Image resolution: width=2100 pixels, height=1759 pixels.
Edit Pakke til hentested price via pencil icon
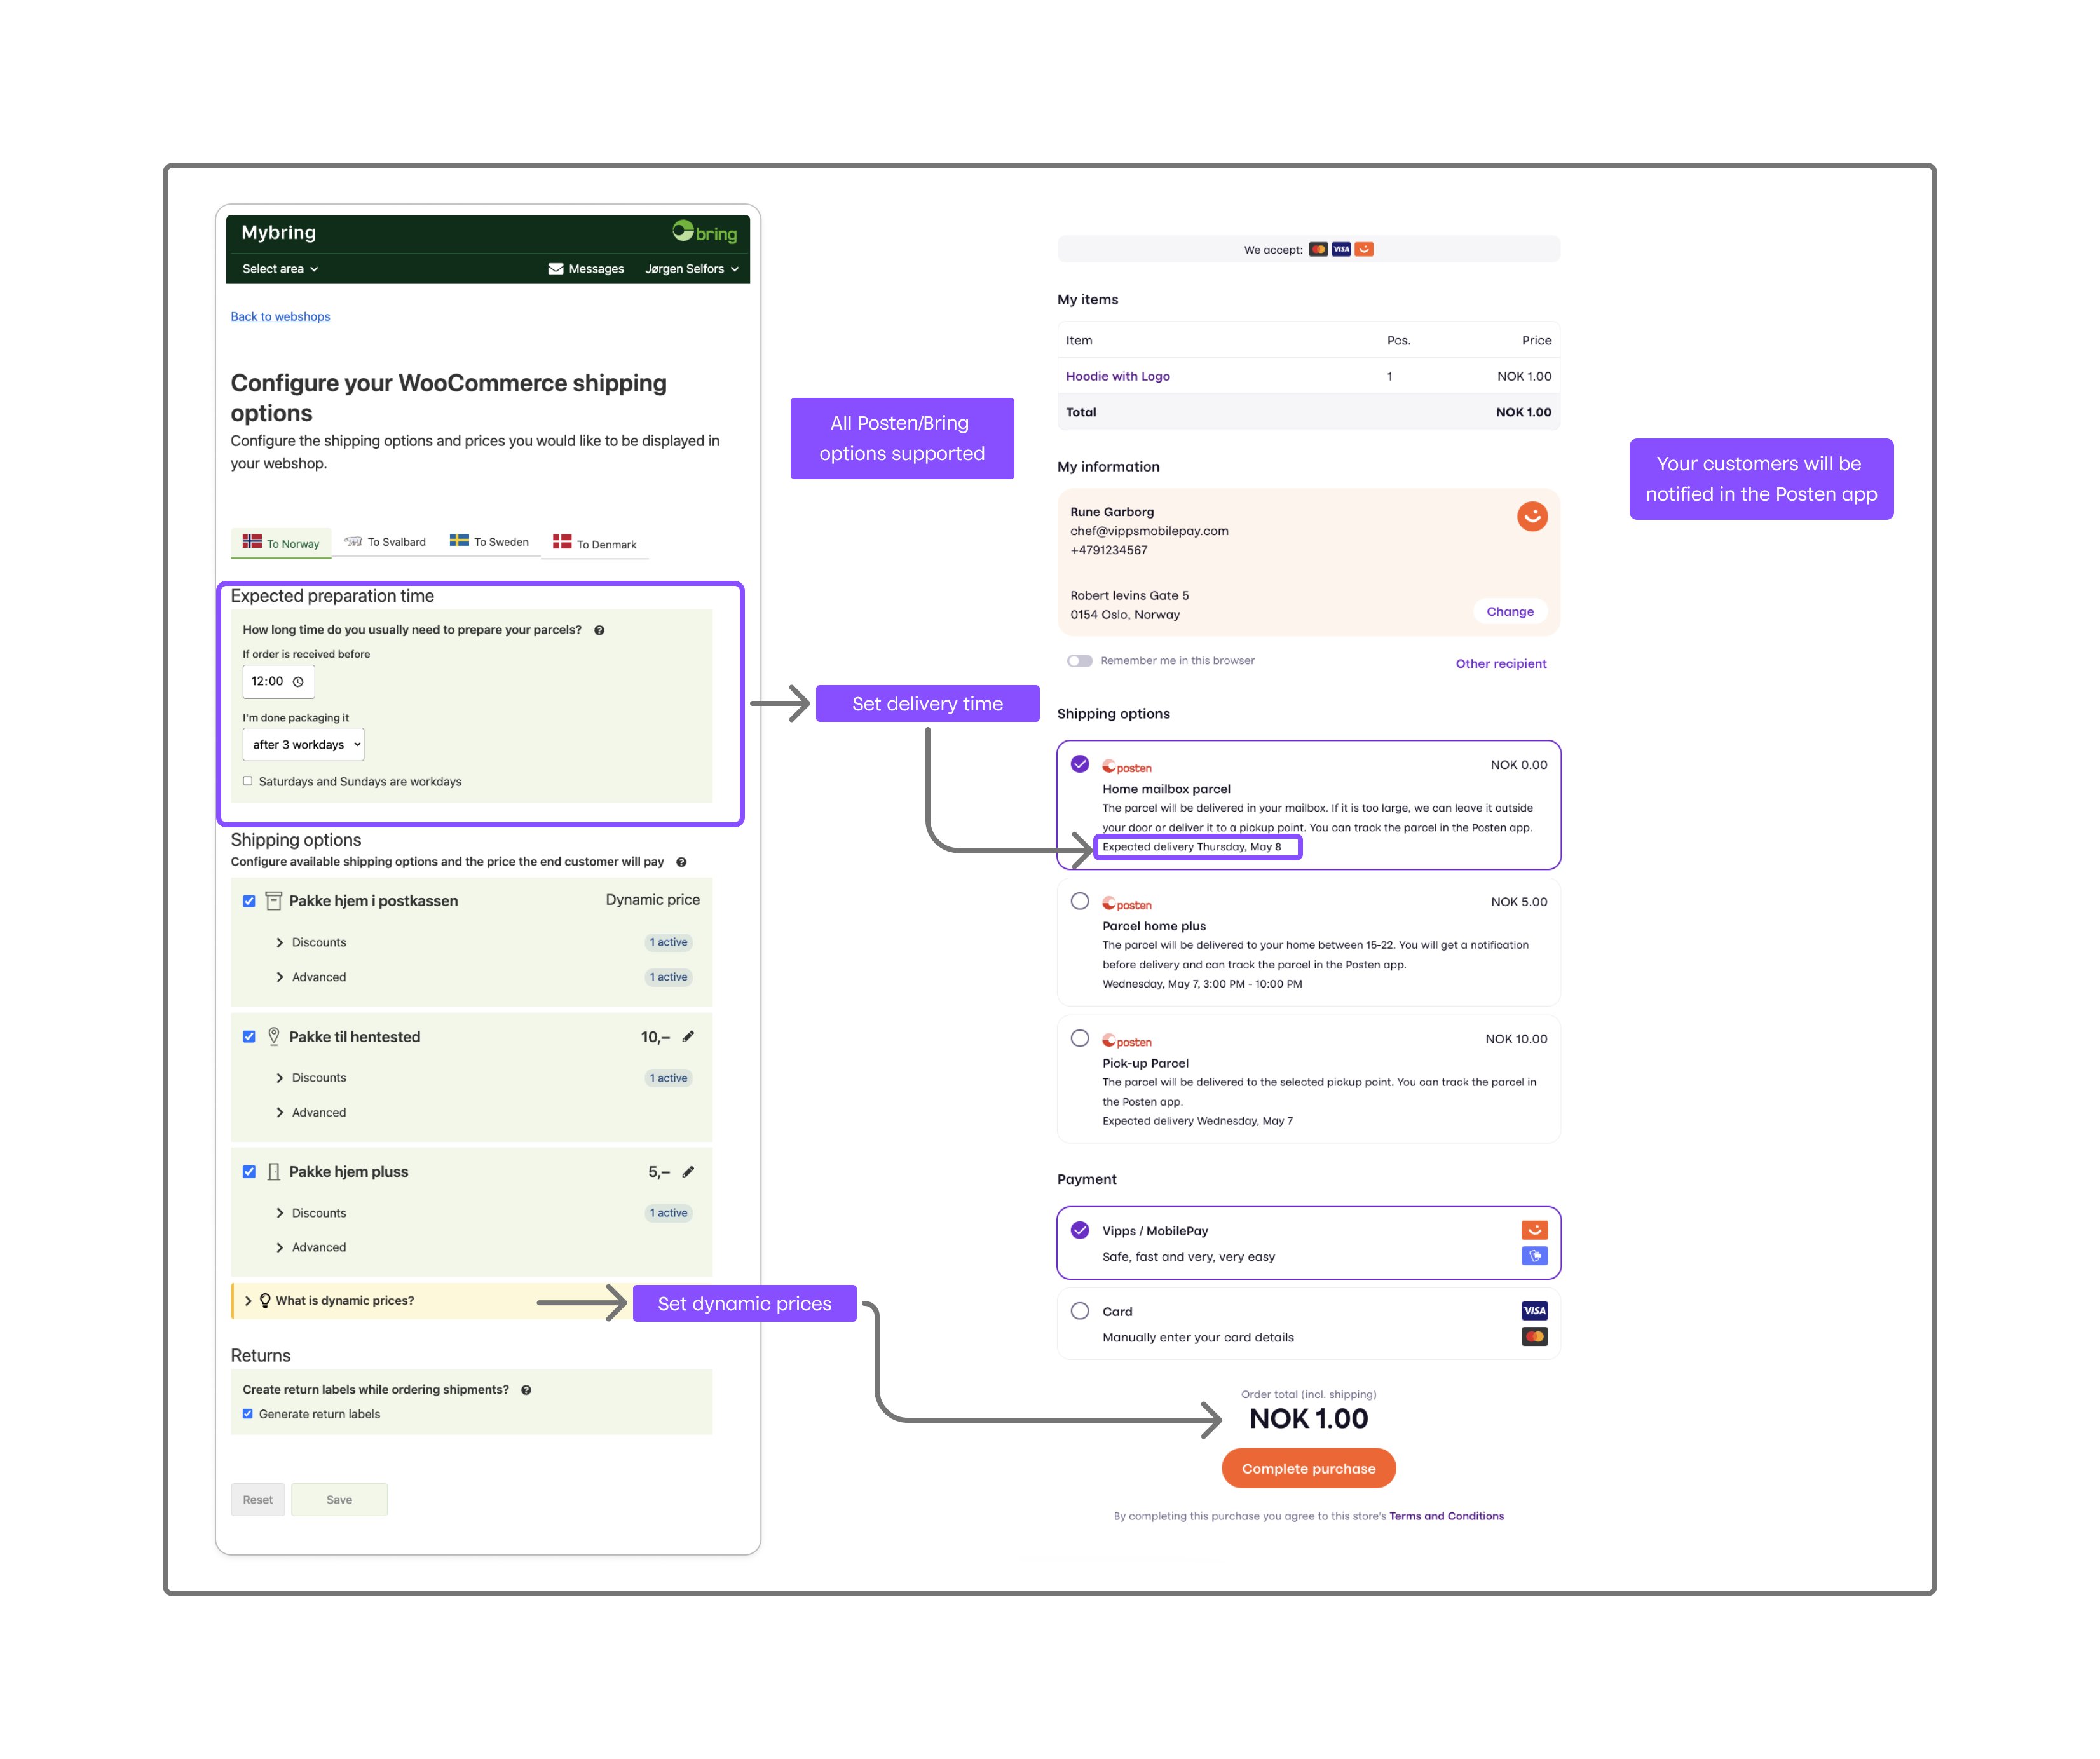coord(689,1037)
